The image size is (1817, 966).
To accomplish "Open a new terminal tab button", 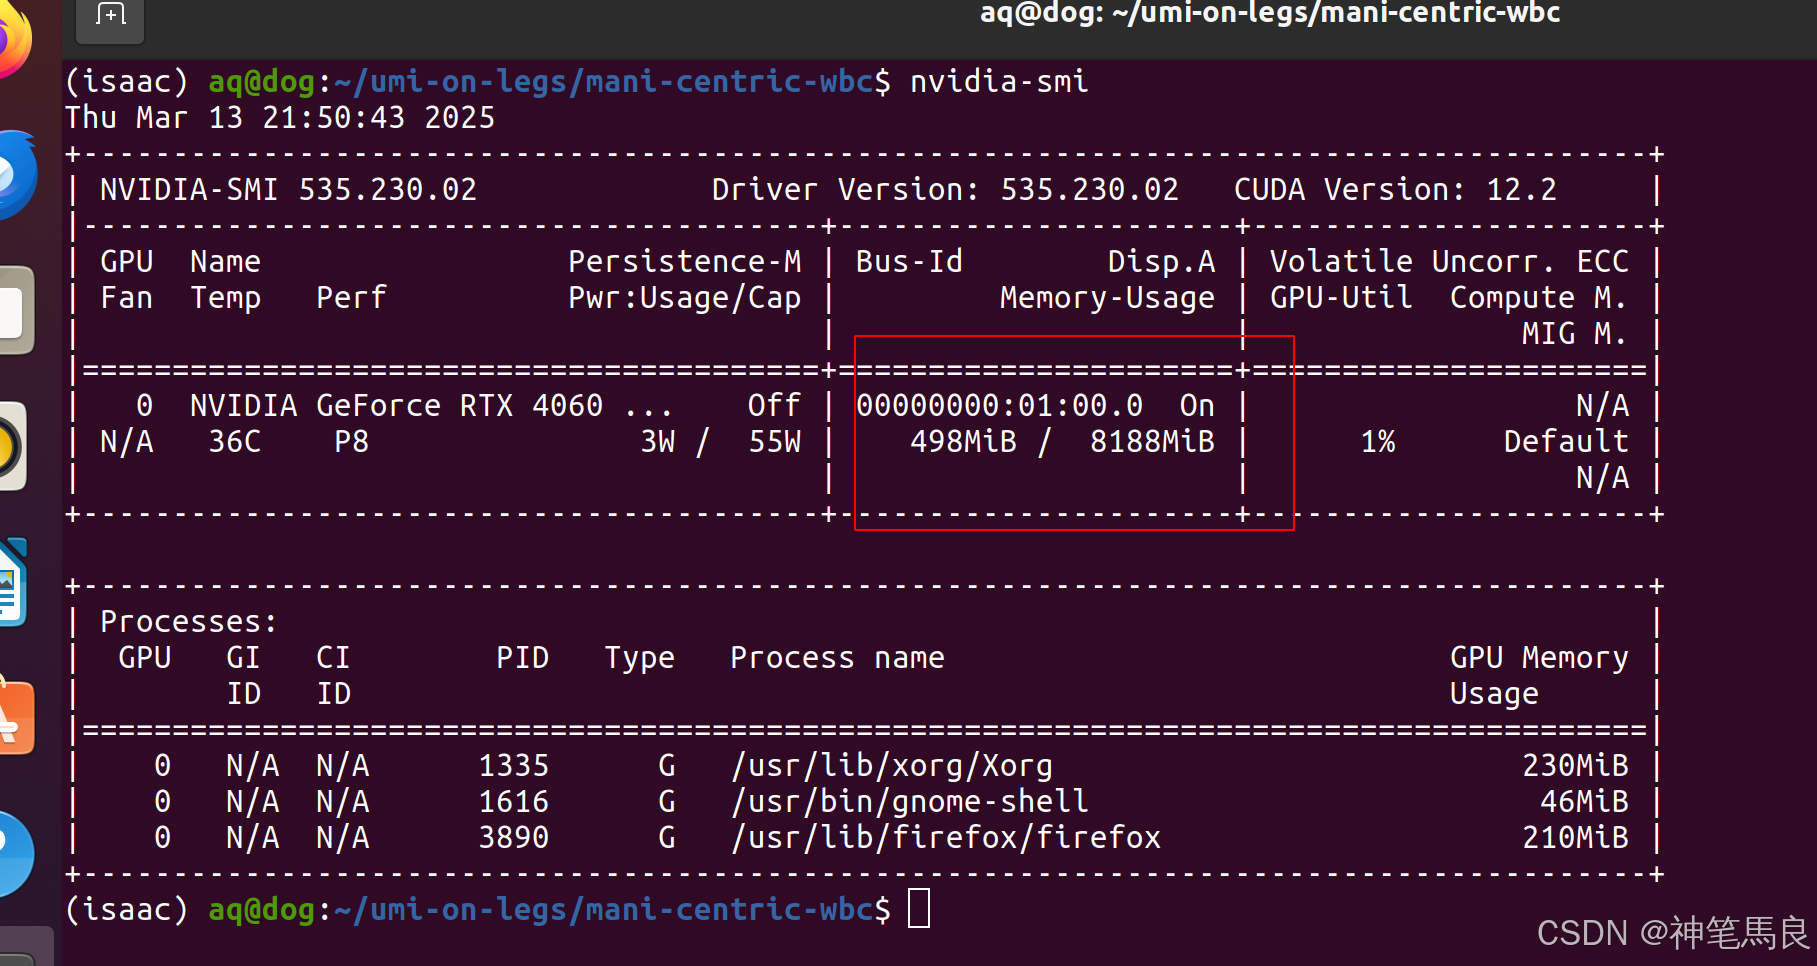I will [110, 16].
